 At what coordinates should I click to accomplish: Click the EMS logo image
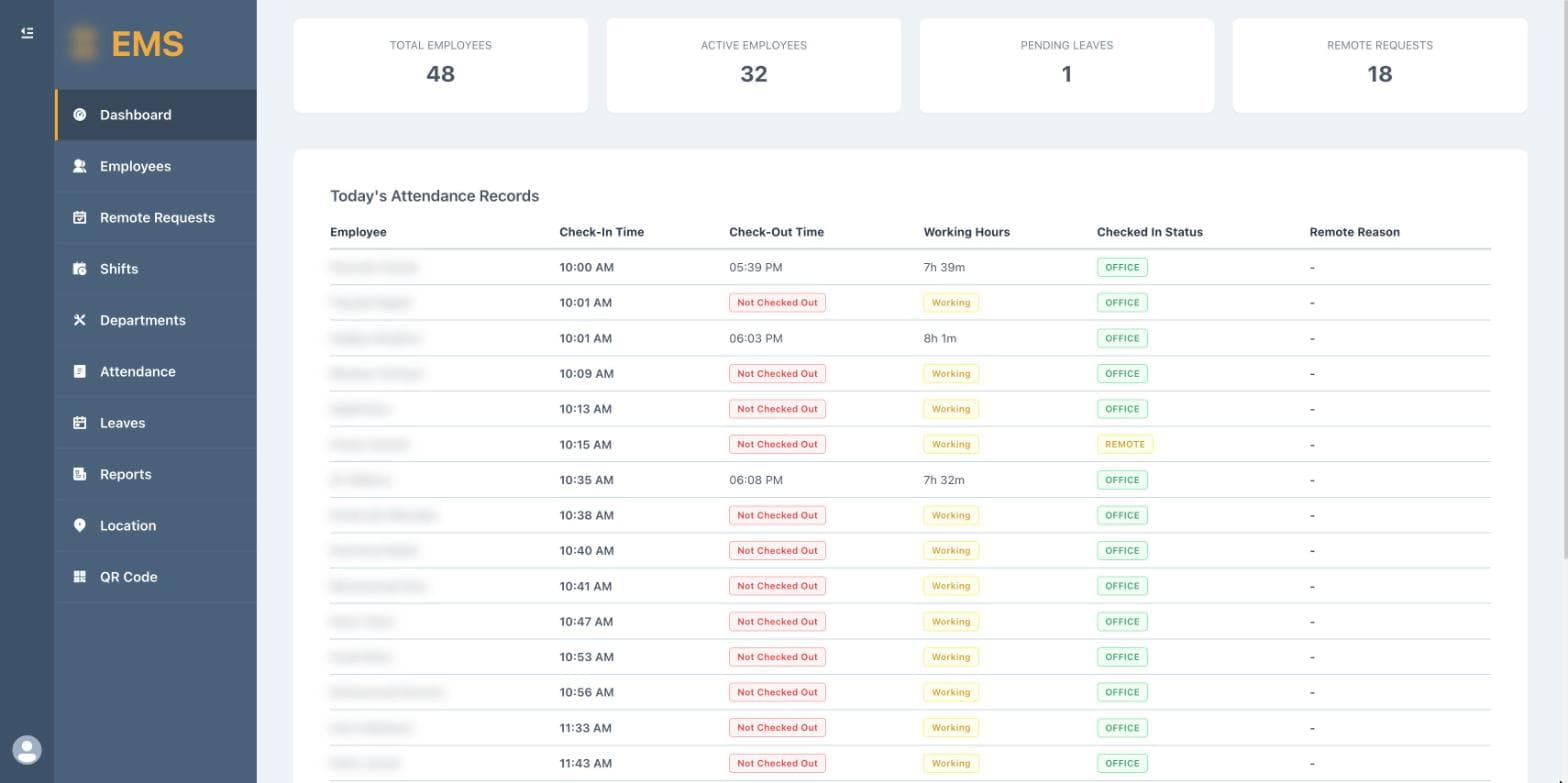(x=84, y=43)
